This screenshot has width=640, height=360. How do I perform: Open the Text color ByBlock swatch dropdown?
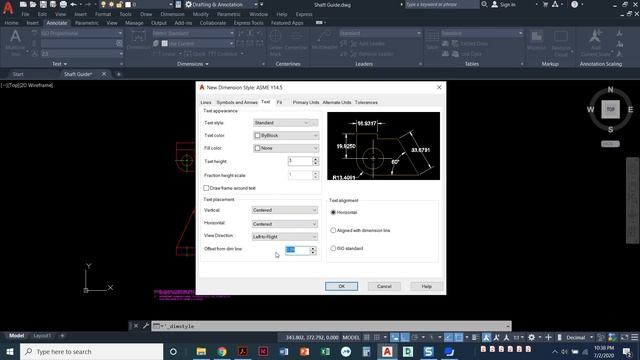[x=286, y=136]
